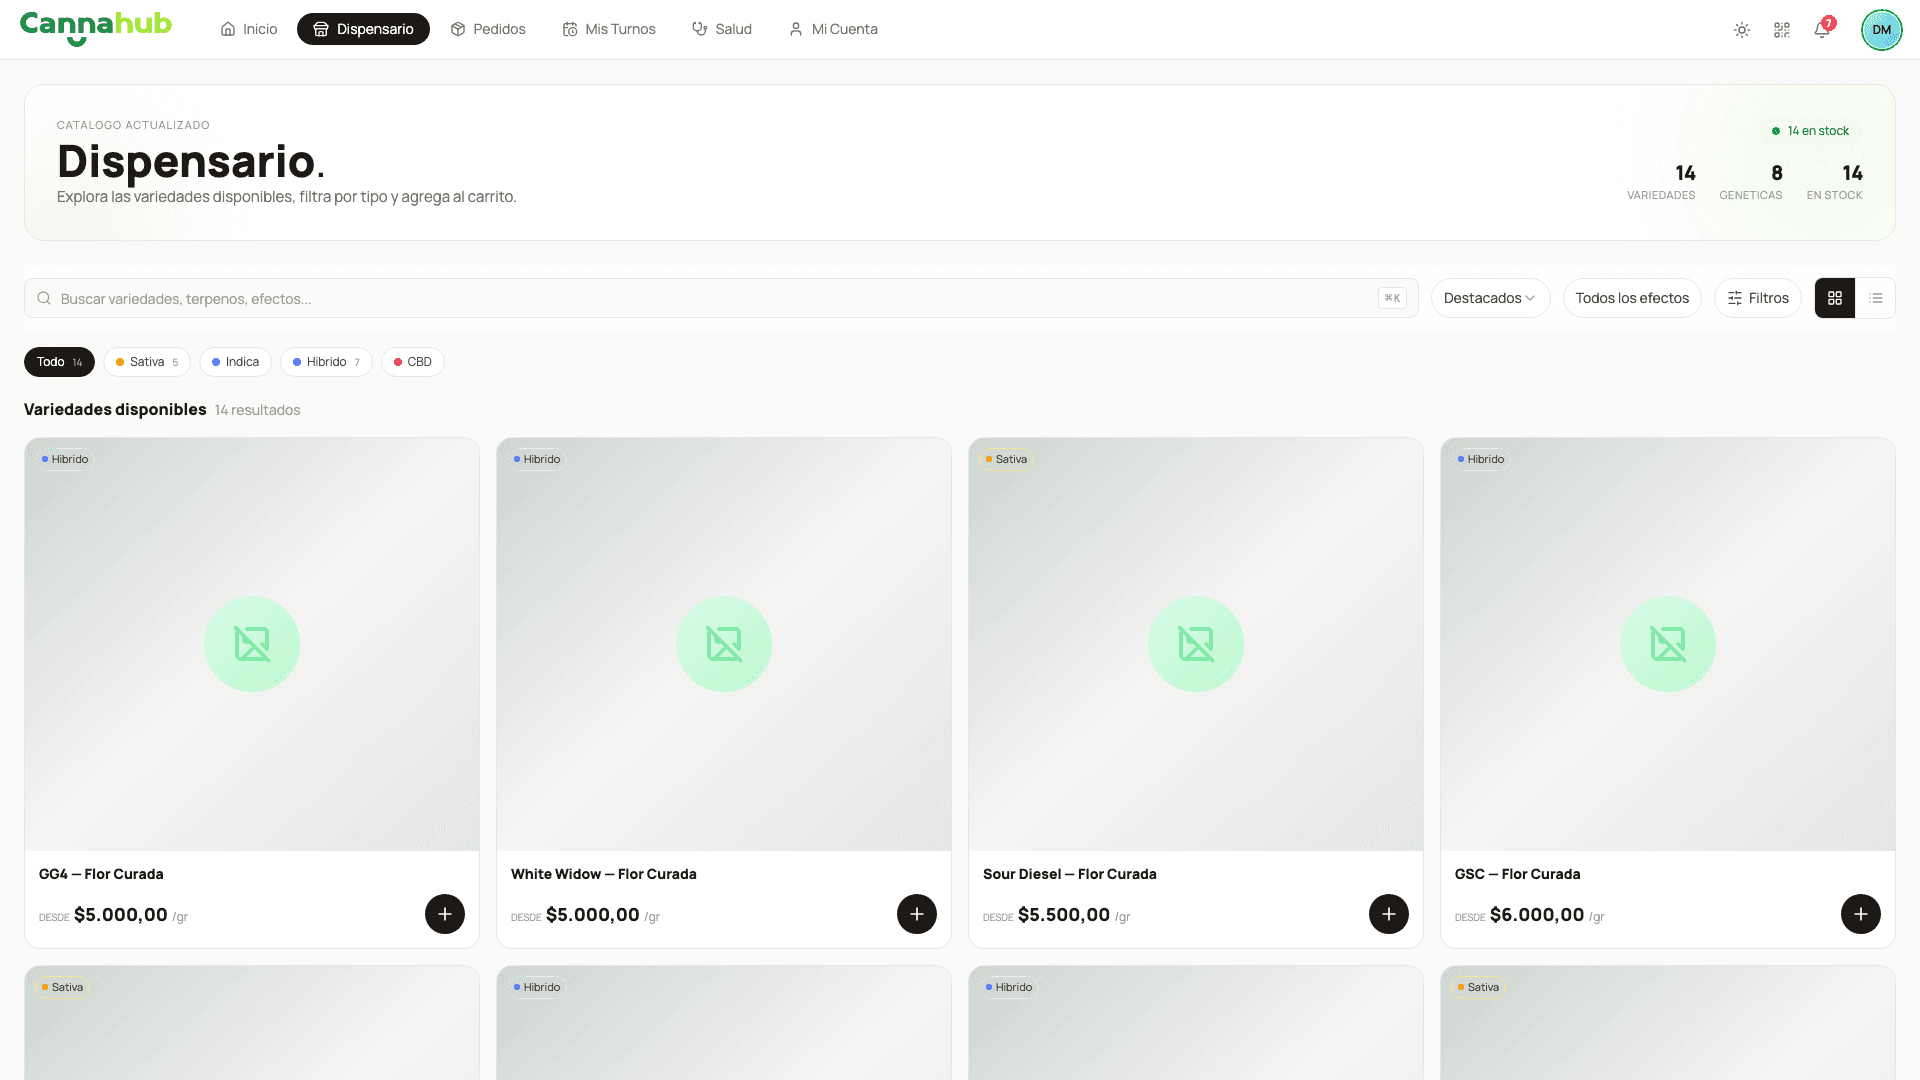Filter varieties by Sativa
The height and width of the screenshot is (1080, 1920).
(147, 362)
